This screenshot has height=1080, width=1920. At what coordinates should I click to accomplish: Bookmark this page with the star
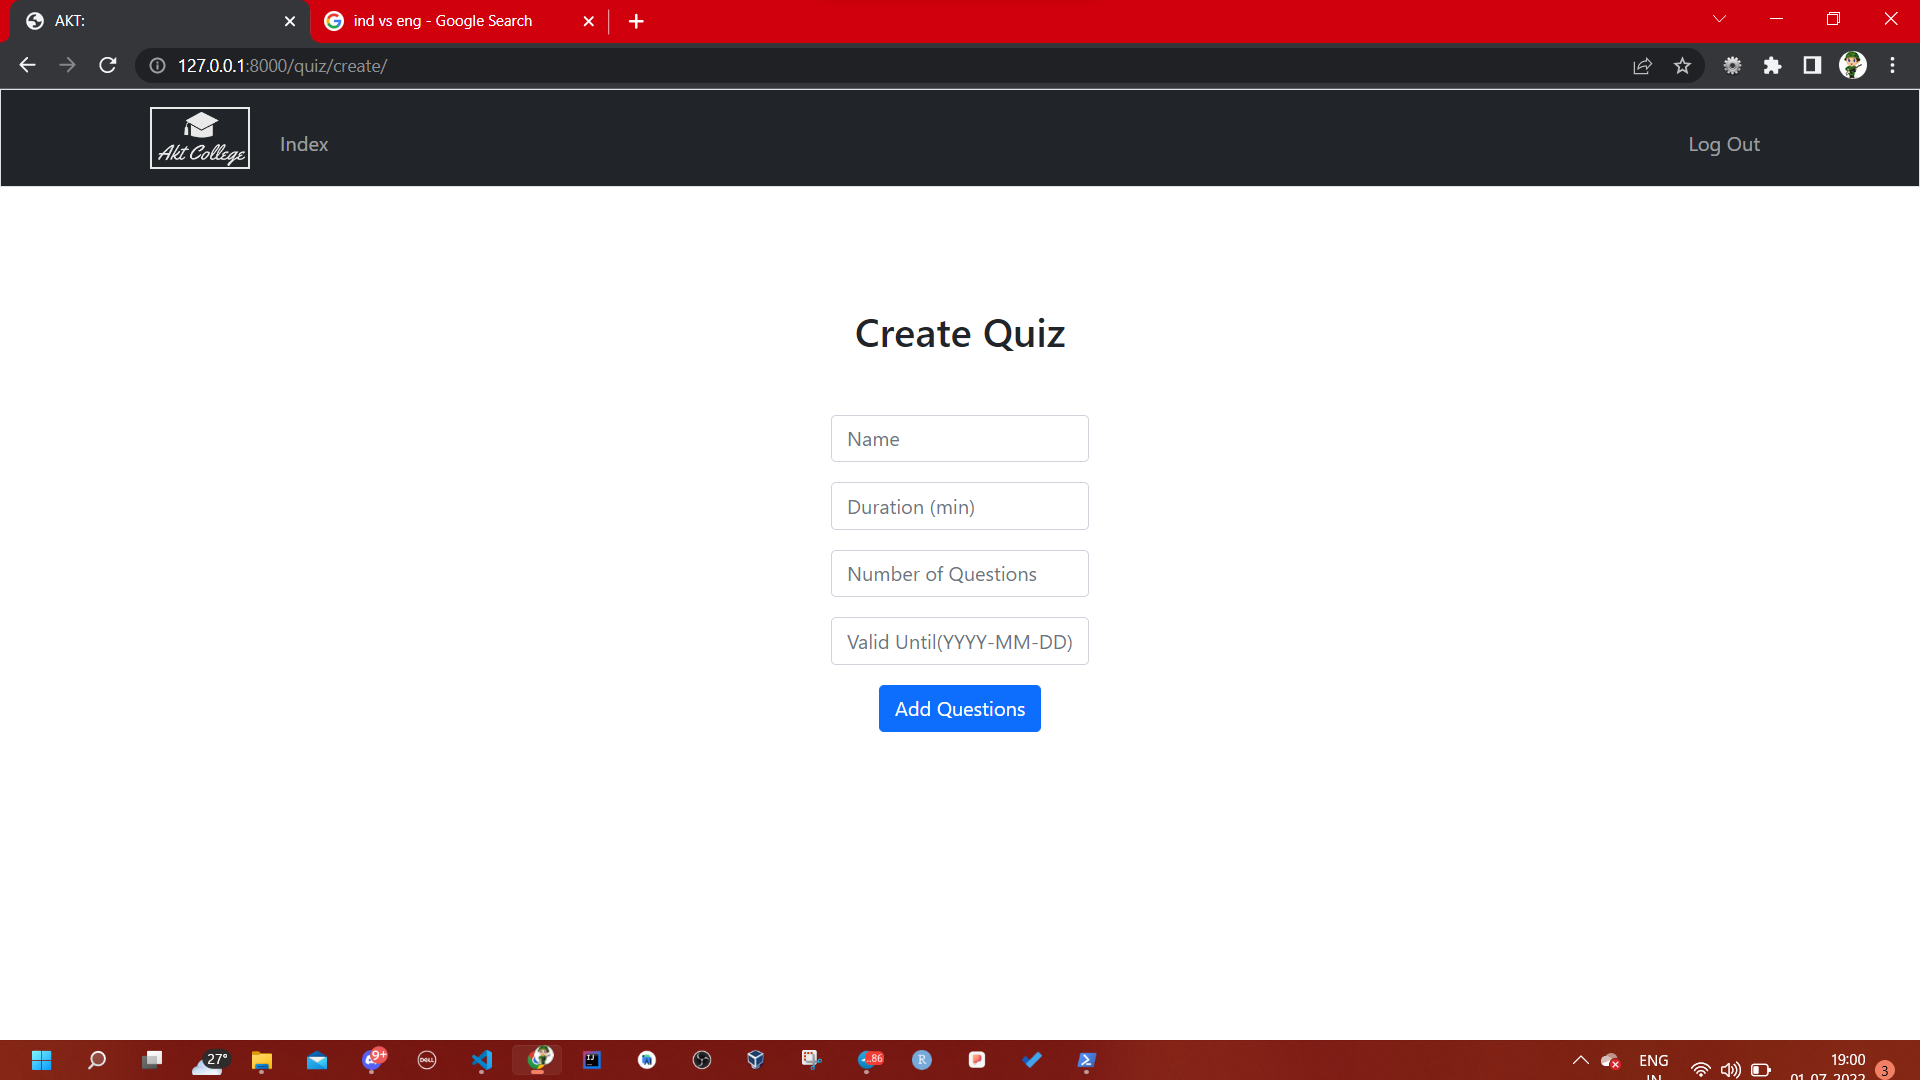1682,66
